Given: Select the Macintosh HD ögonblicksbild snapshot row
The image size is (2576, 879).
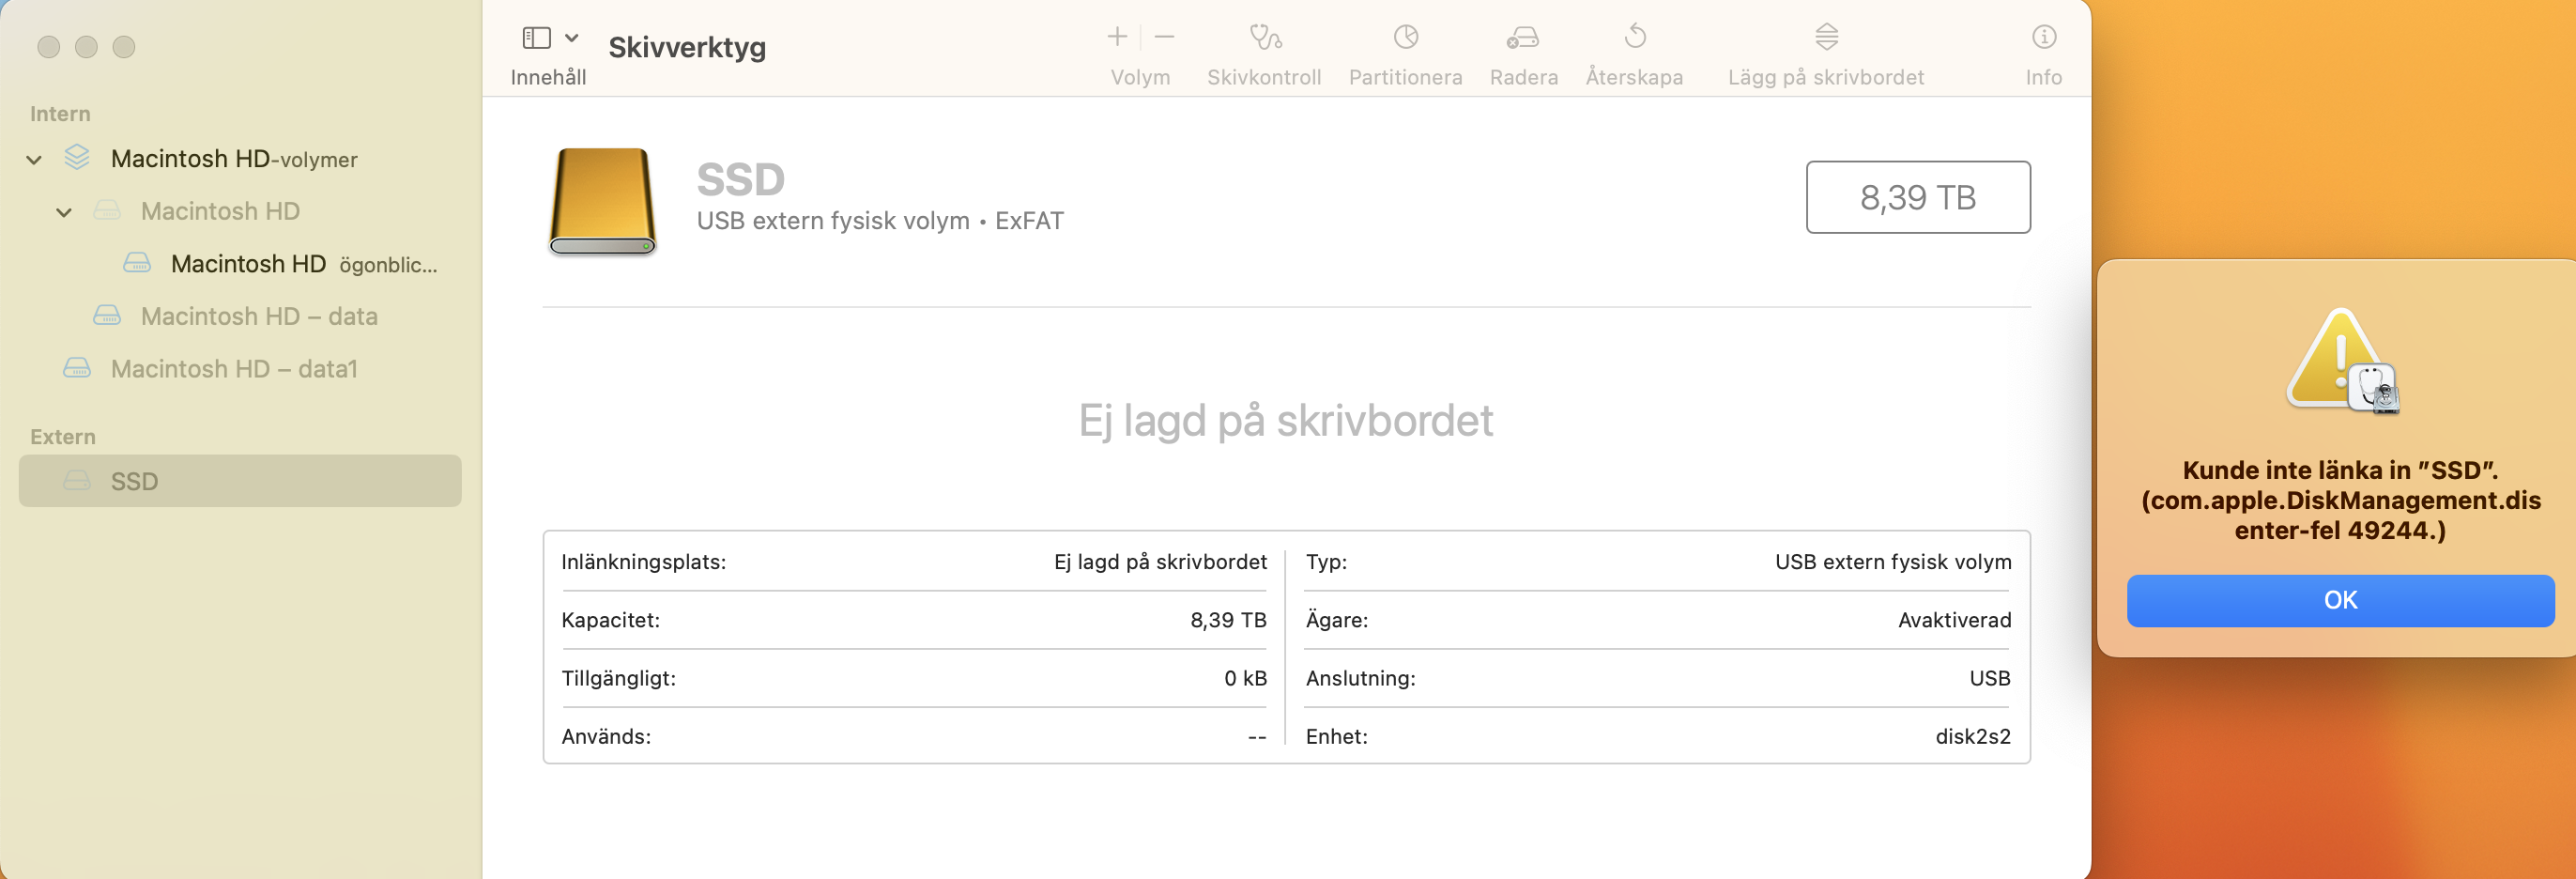Looking at the screenshot, I should pos(304,264).
